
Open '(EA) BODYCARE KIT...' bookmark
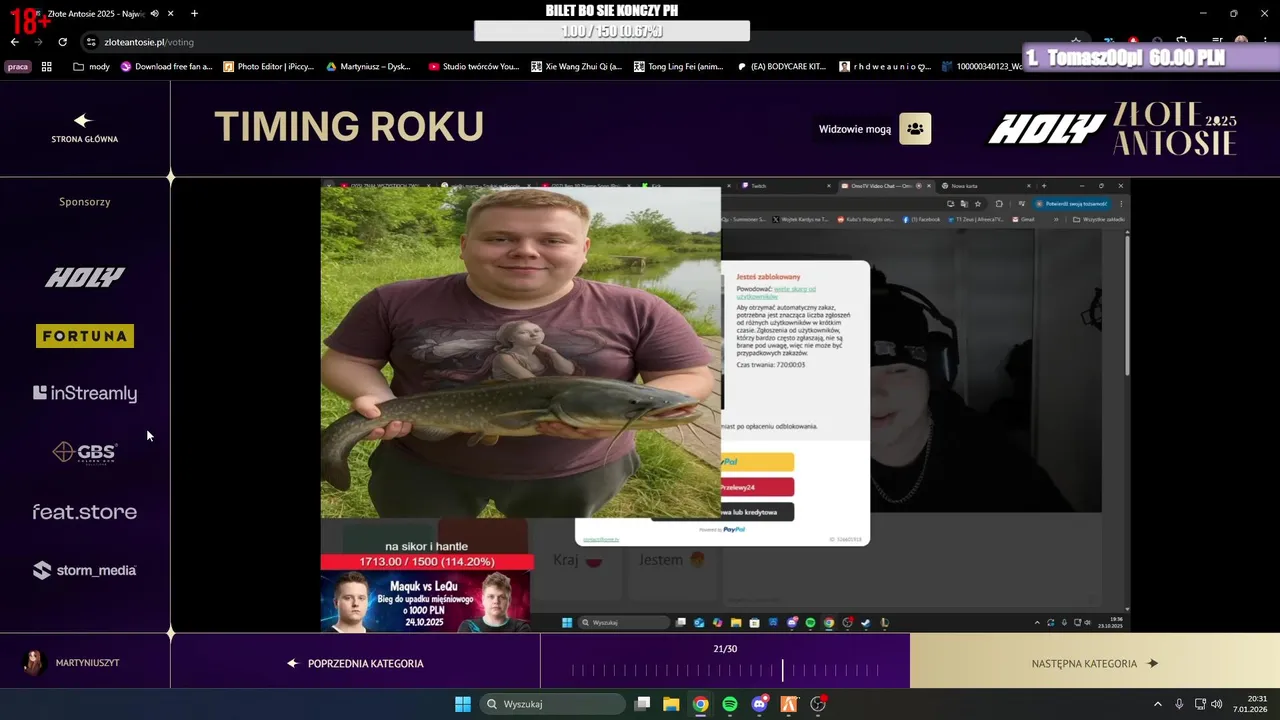781,67
